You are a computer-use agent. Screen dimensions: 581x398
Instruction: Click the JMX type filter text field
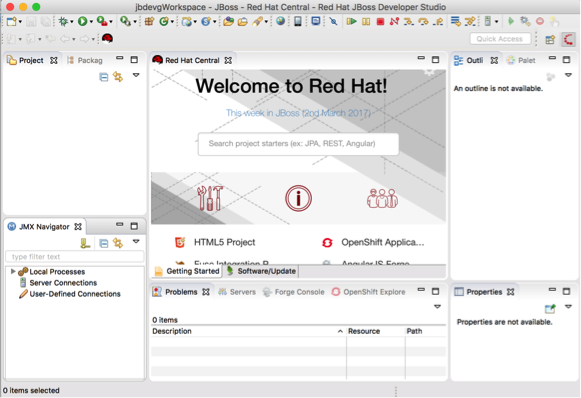click(x=74, y=256)
